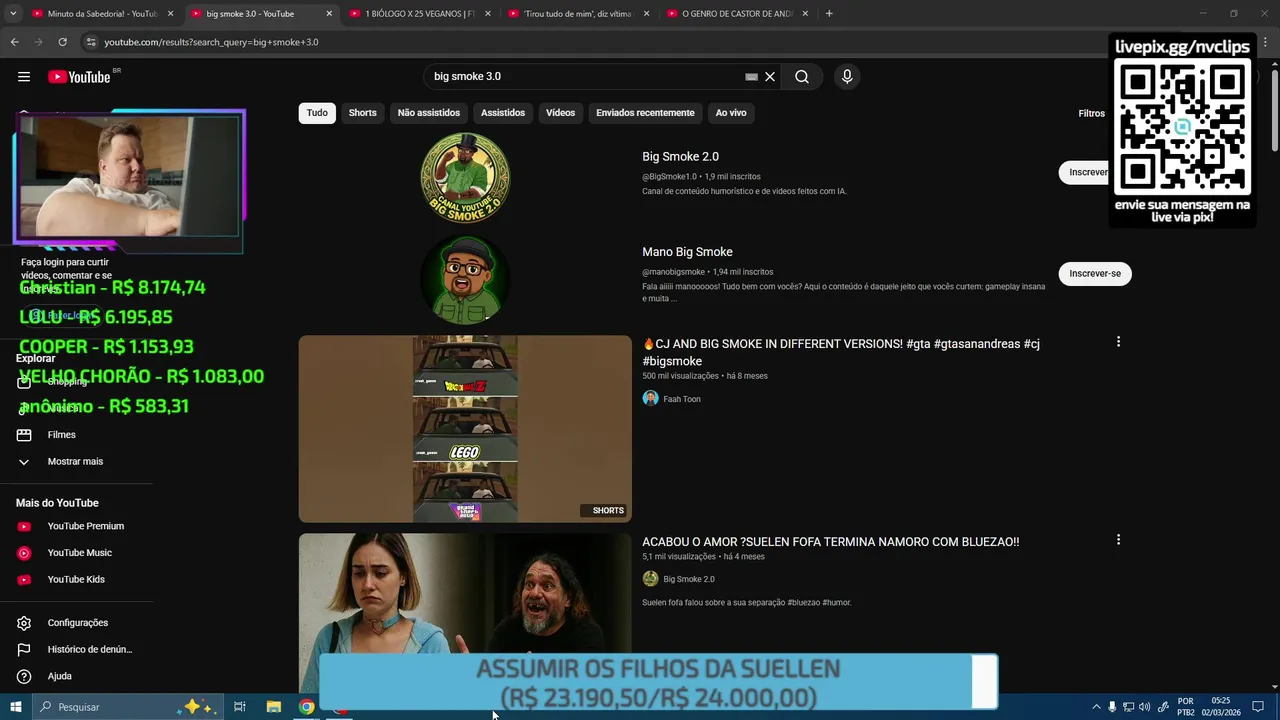
Task: Close the 'Tirou tudo de mim' tab
Action: 647,14
